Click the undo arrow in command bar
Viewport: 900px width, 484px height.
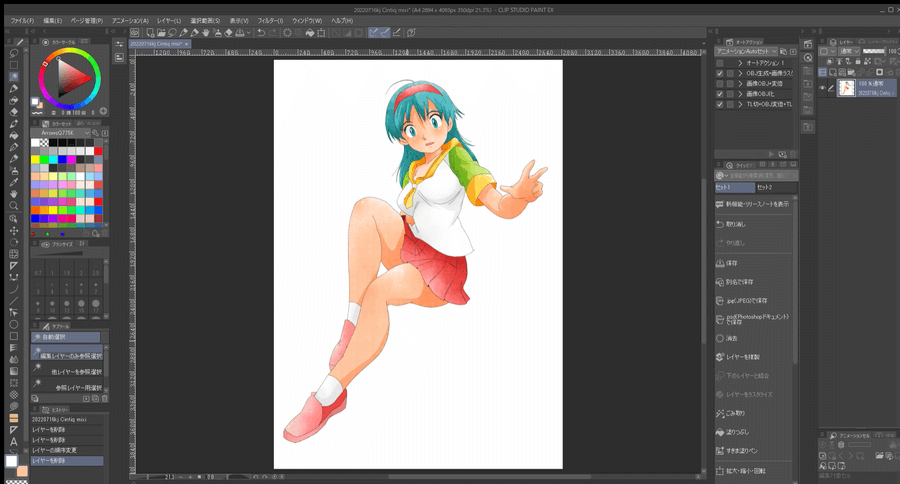[260, 33]
